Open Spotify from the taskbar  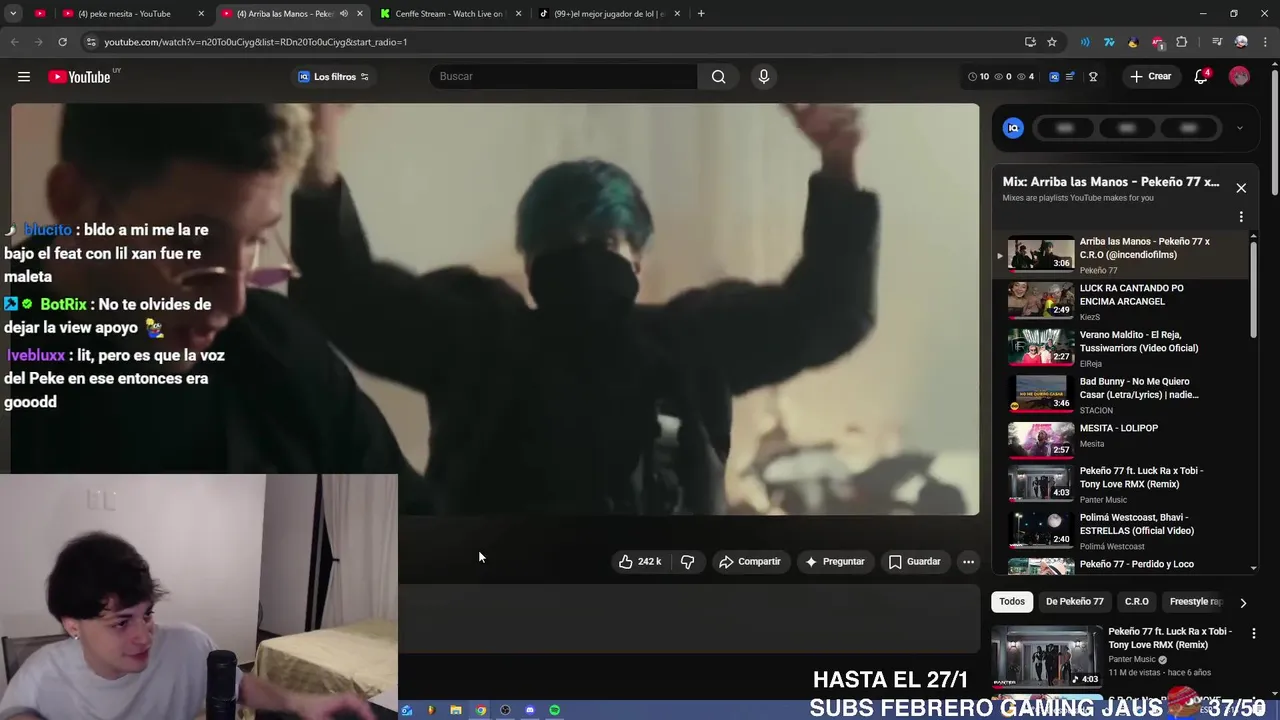click(x=554, y=710)
